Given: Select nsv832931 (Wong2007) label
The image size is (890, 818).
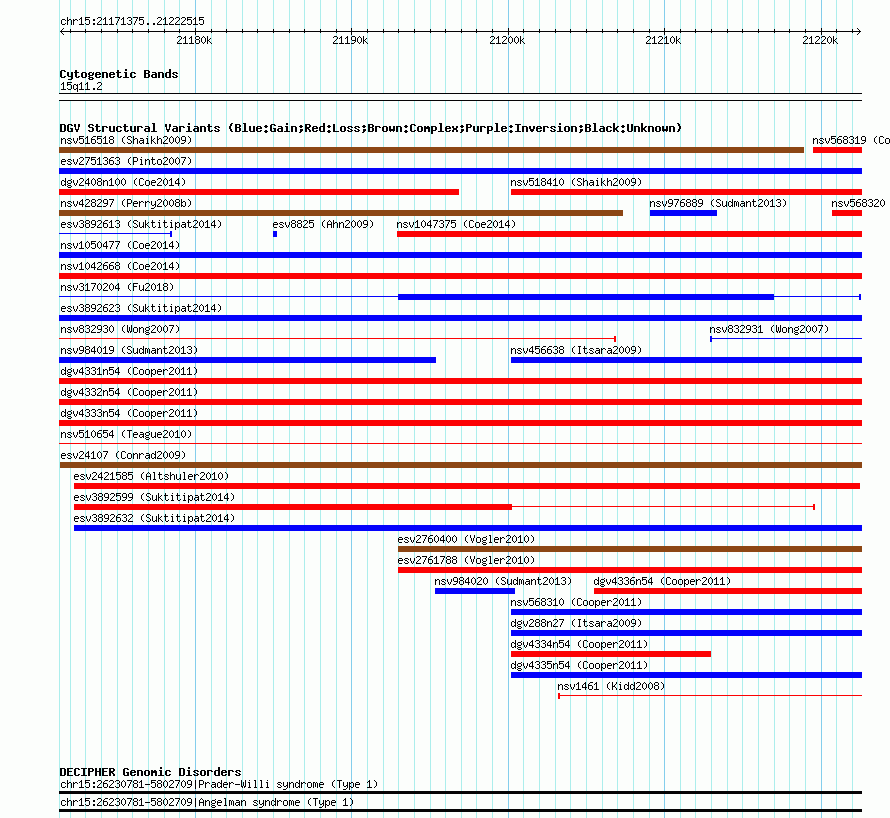Looking at the screenshot, I should (x=769, y=329).
